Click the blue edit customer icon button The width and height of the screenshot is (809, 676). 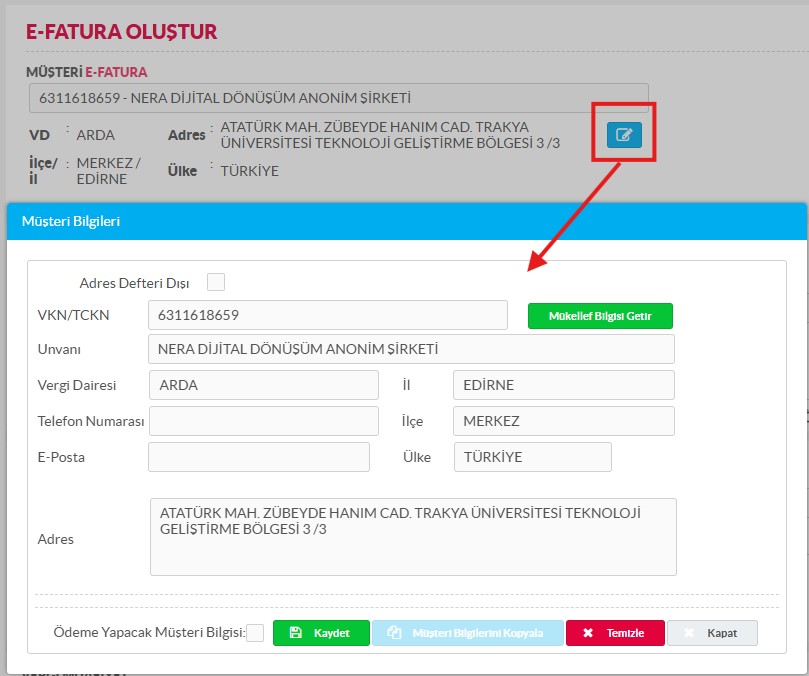click(x=624, y=135)
